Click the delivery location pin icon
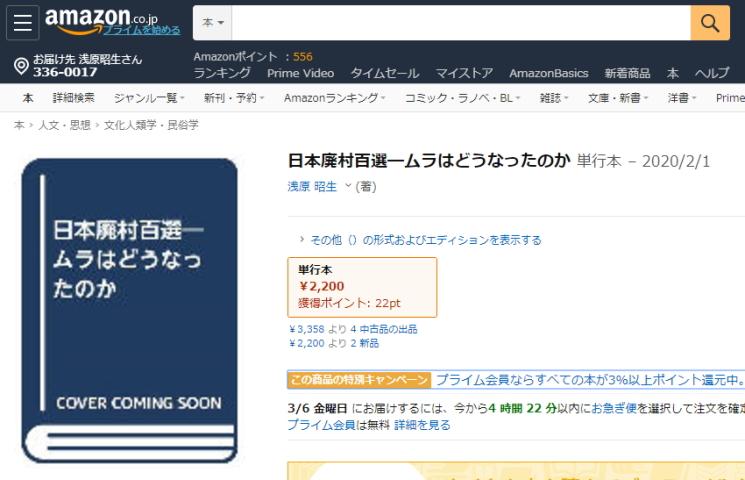 coord(21,66)
